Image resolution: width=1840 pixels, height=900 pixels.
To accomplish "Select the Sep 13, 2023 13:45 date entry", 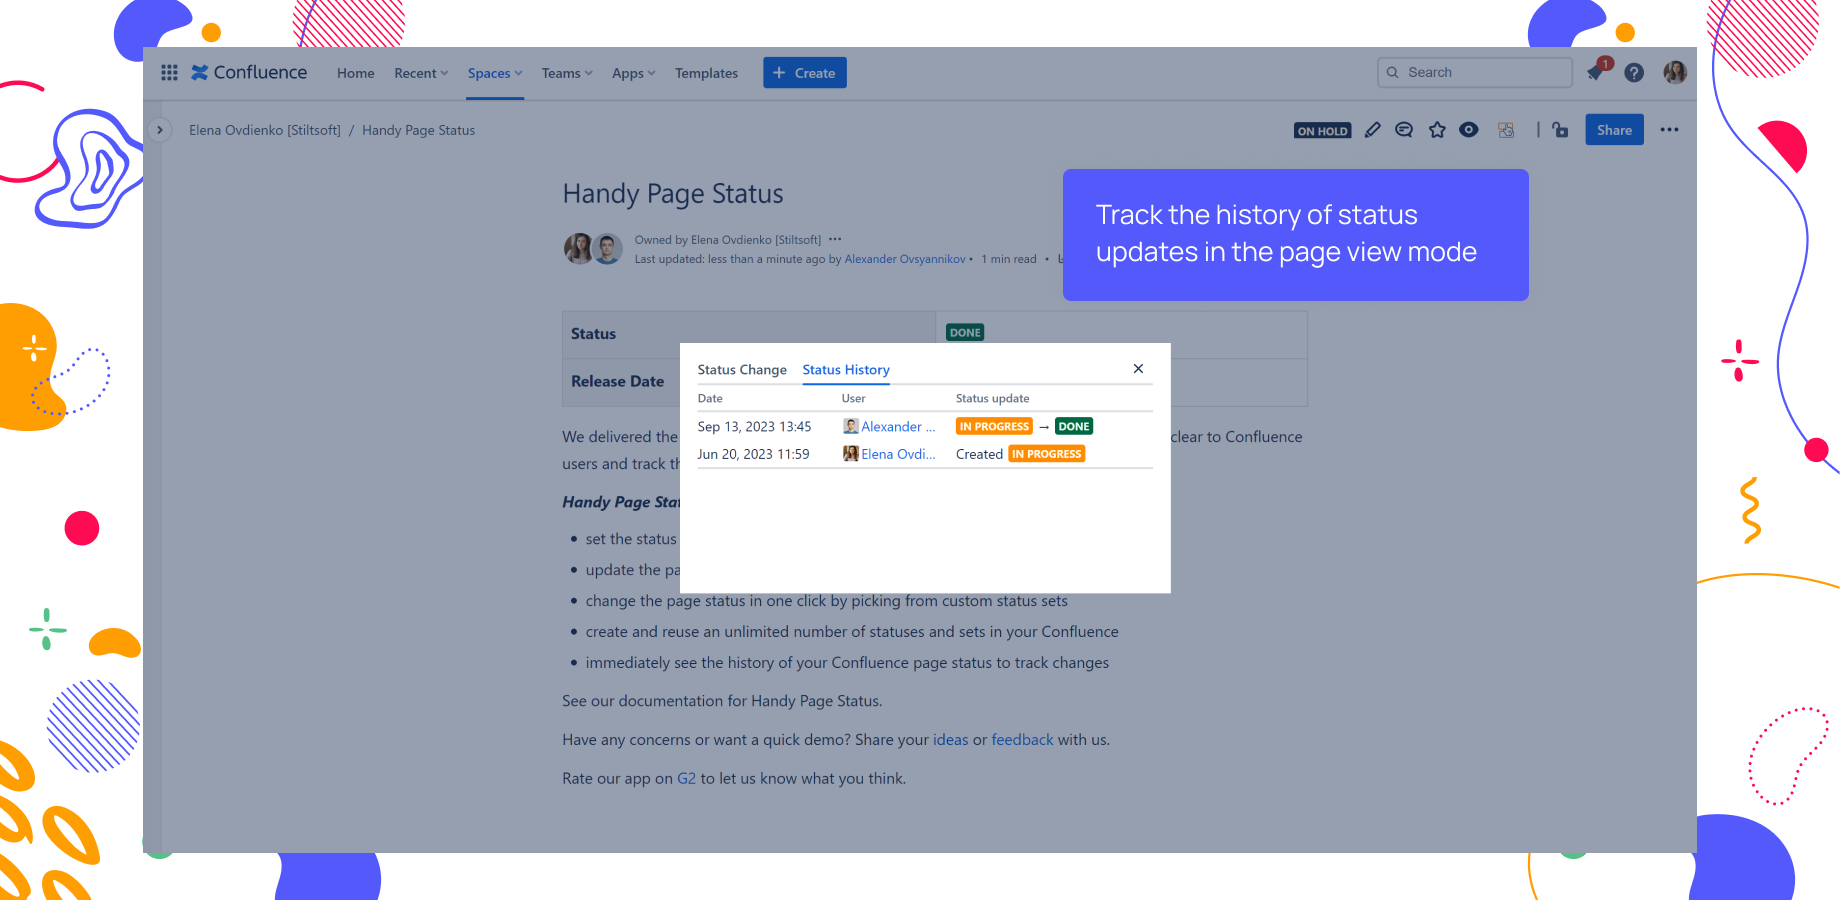I will coord(754,427).
